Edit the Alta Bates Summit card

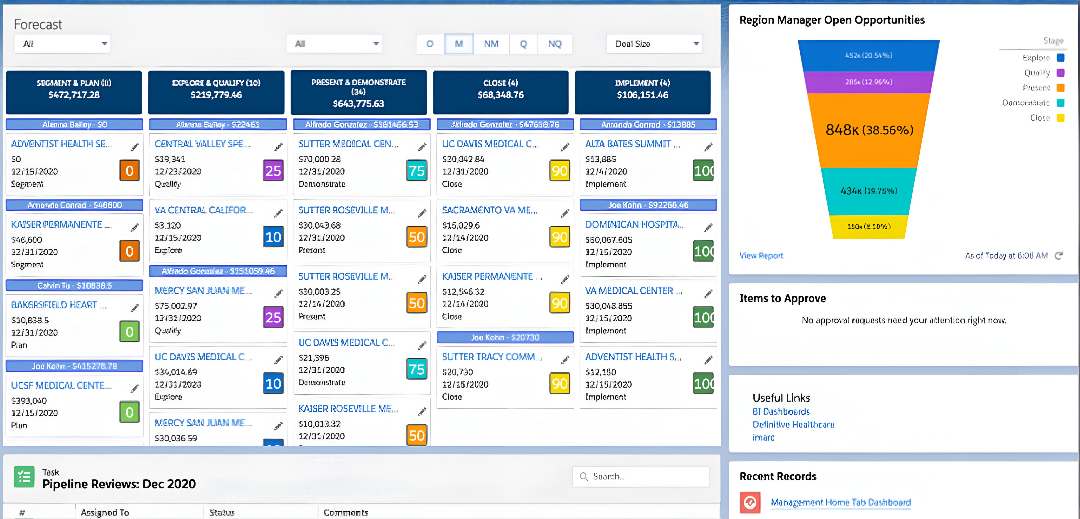coord(708,147)
